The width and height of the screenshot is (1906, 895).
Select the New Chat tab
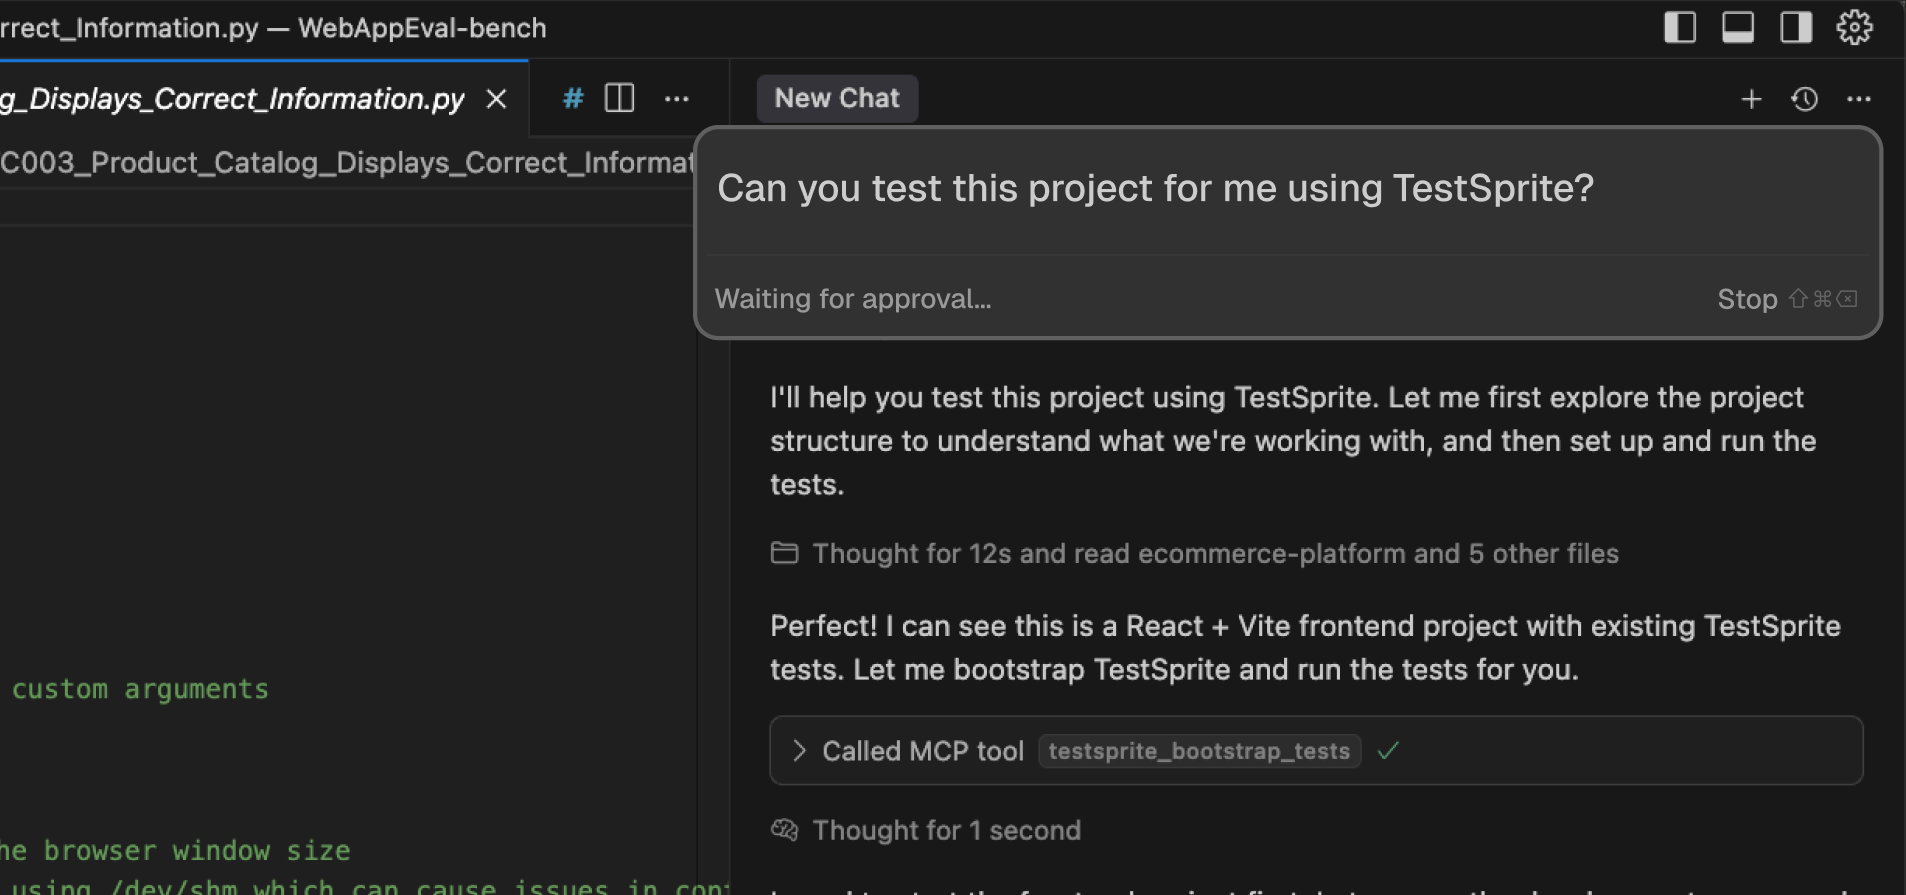(x=837, y=98)
